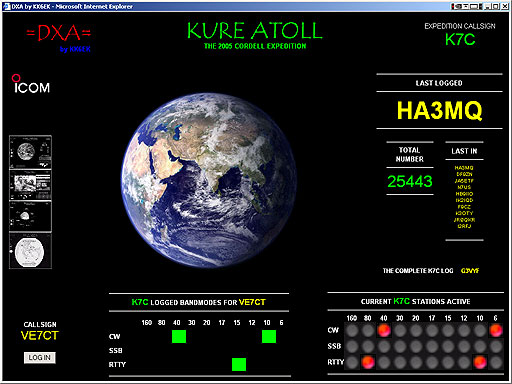Click the red DXA logo

[59, 33]
